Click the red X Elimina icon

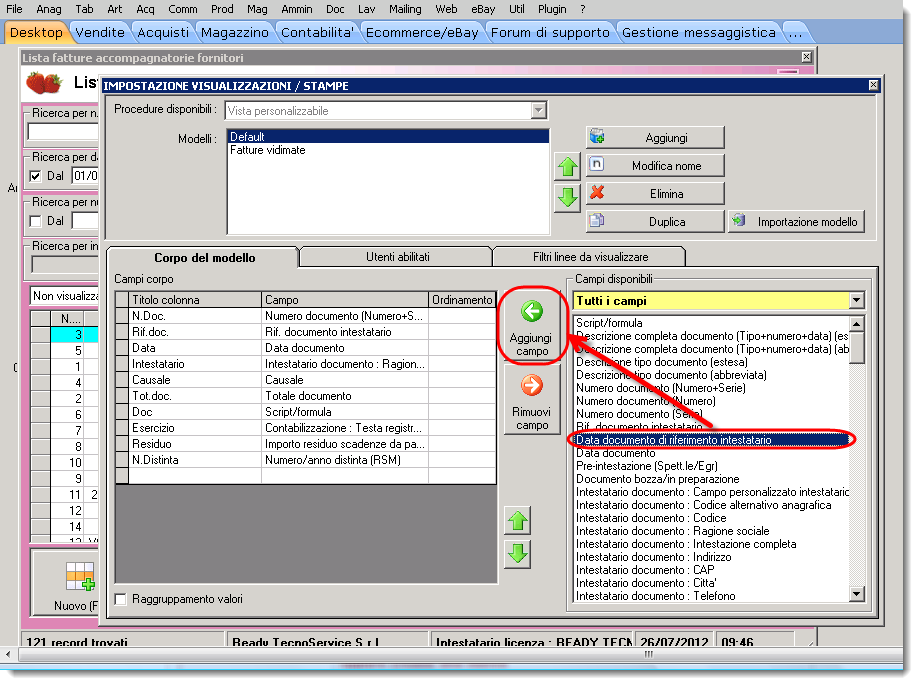point(597,193)
